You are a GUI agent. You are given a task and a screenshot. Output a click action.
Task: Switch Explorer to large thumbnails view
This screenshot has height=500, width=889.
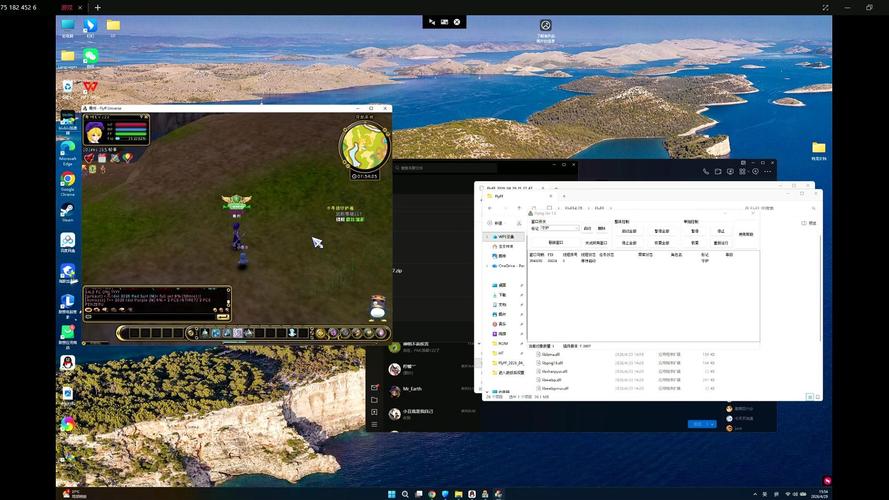817,397
